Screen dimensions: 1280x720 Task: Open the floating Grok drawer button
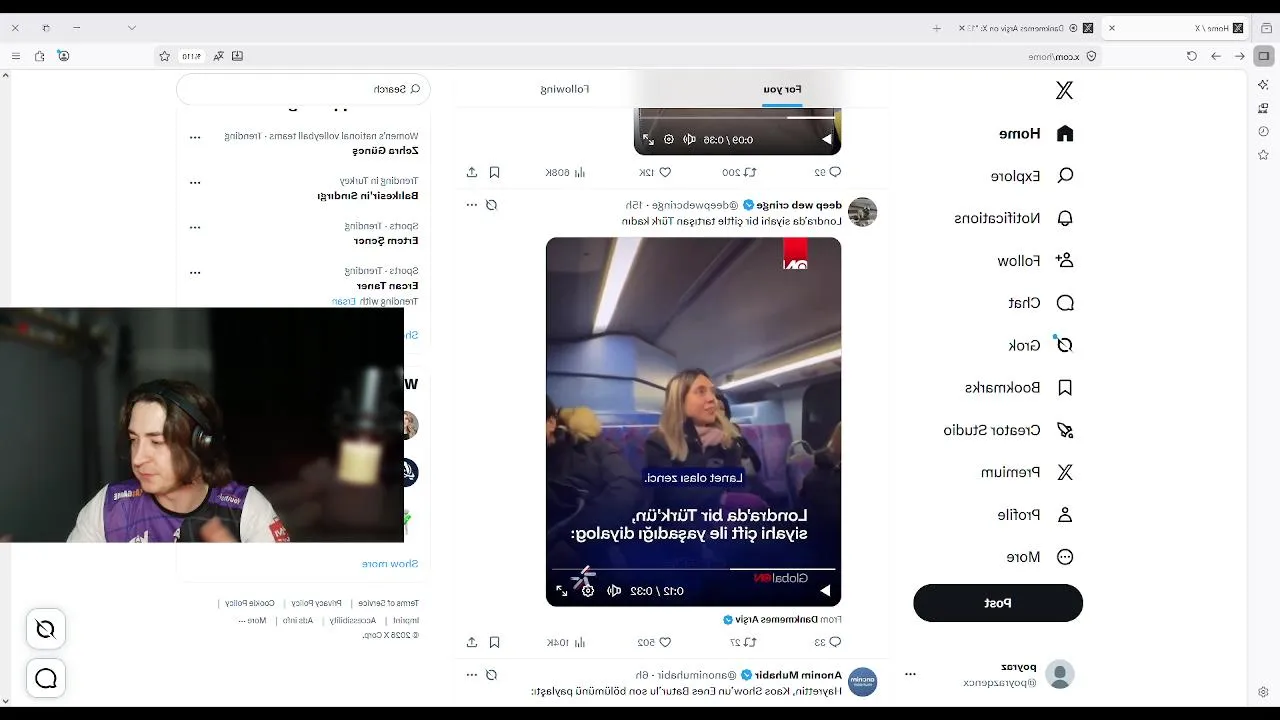pyautogui.click(x=46, y=629)
